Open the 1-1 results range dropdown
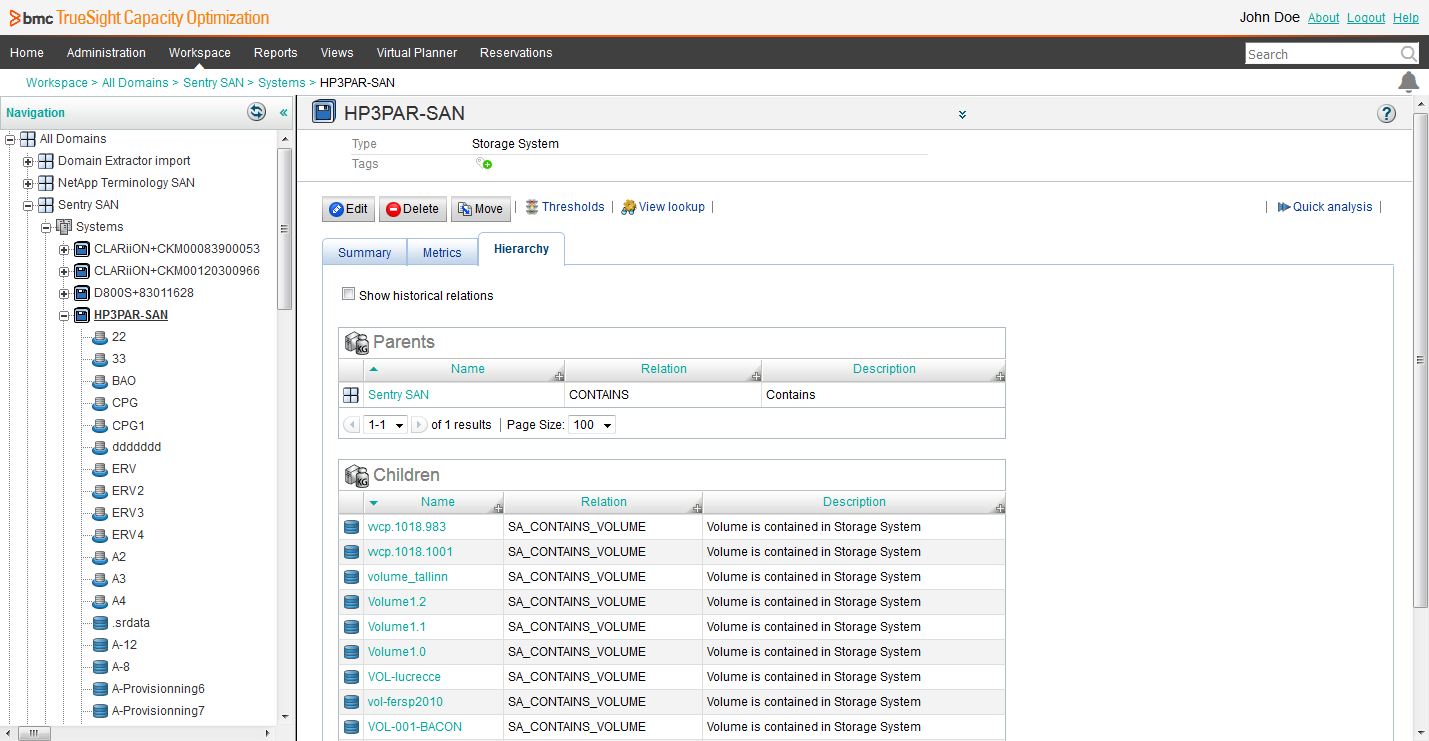 tap(386, 425)
